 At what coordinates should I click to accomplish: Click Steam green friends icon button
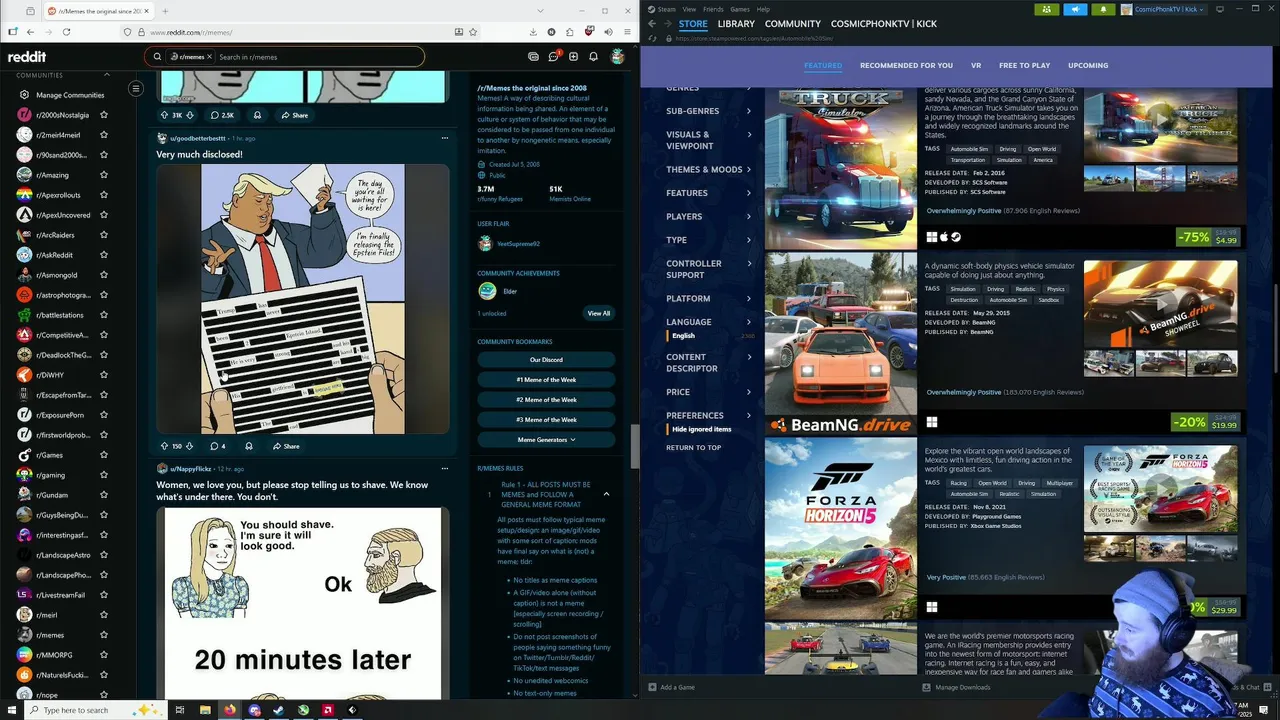tap(1047, 9)
